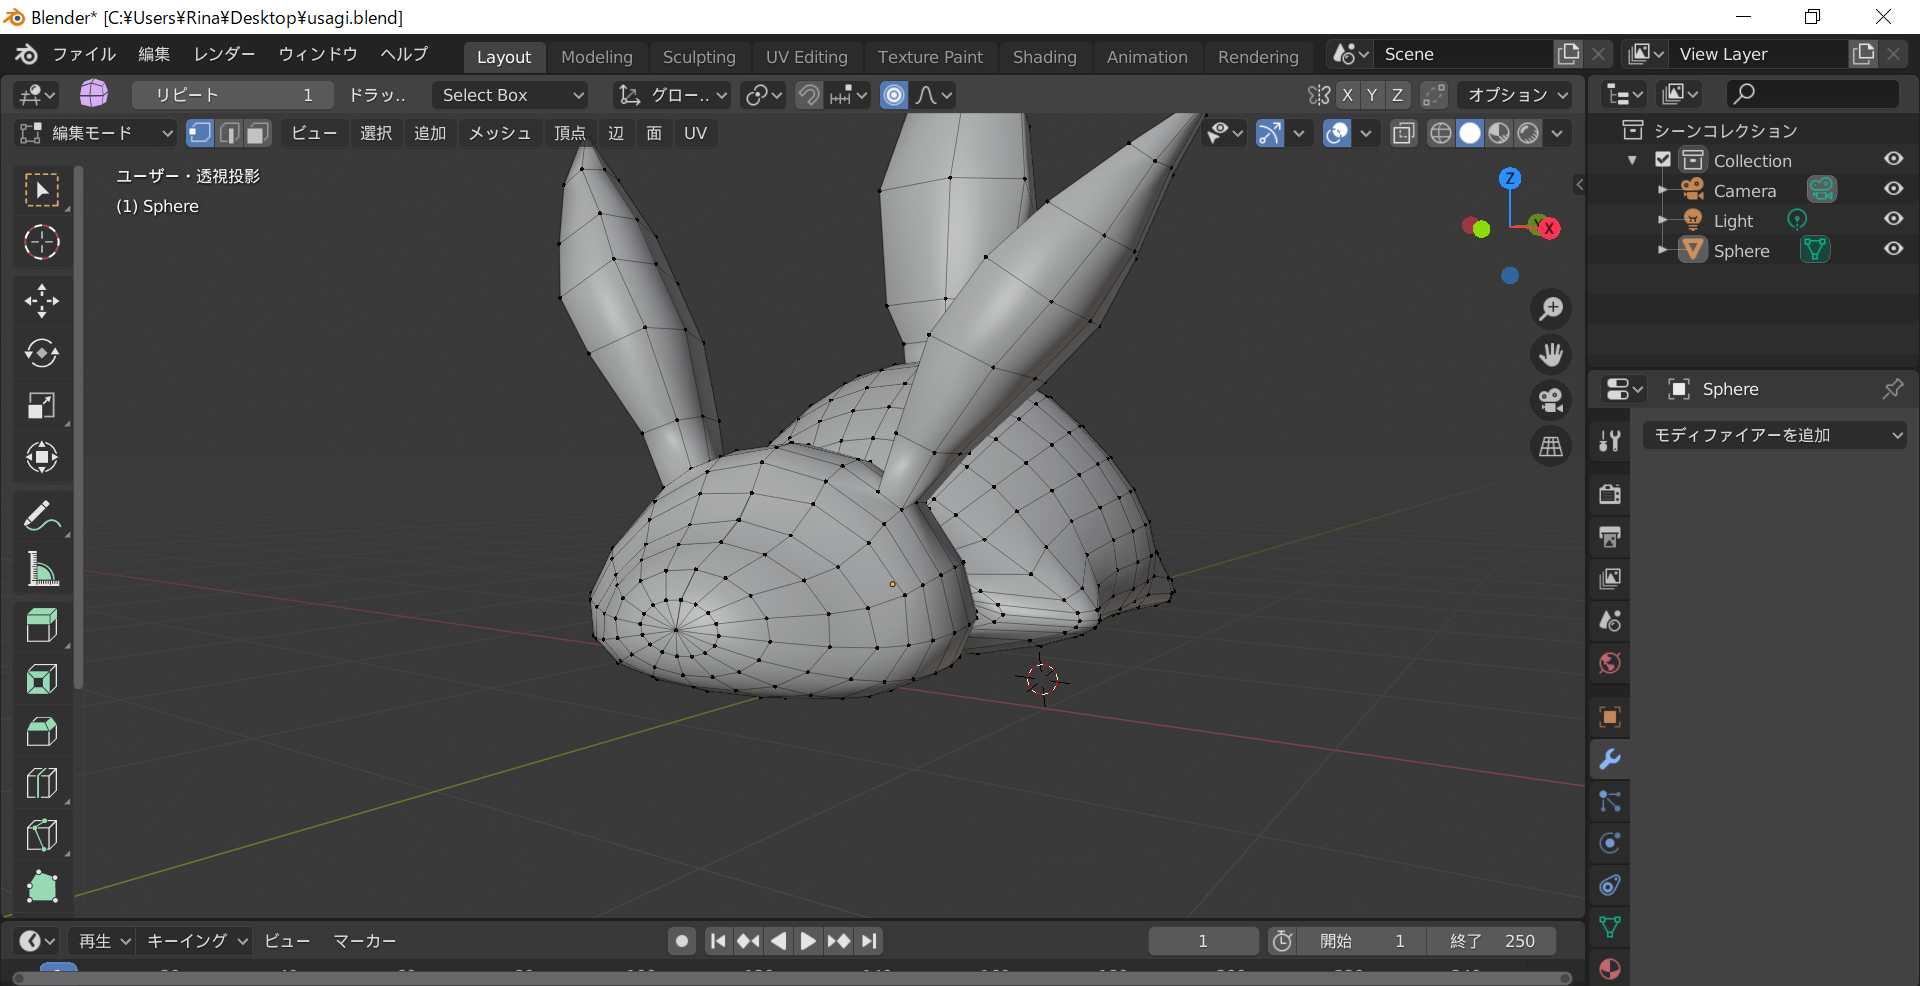Screen dimensions: 1920x986
Task: Select the Bevel tool
Action: coord(42,731)
